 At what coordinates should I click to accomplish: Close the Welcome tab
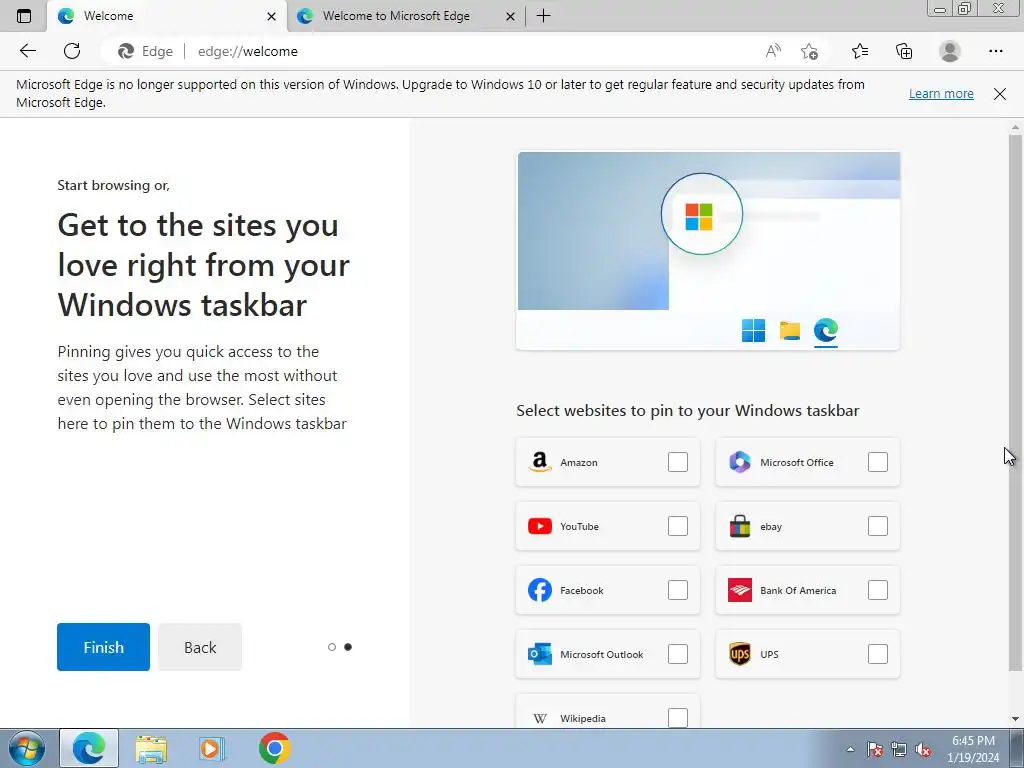[x=271, y=16]
